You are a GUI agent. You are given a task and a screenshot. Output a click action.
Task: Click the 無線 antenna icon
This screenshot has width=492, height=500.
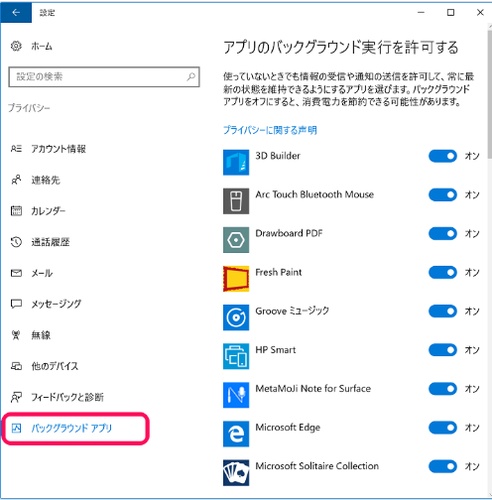[x=16, y=335]
